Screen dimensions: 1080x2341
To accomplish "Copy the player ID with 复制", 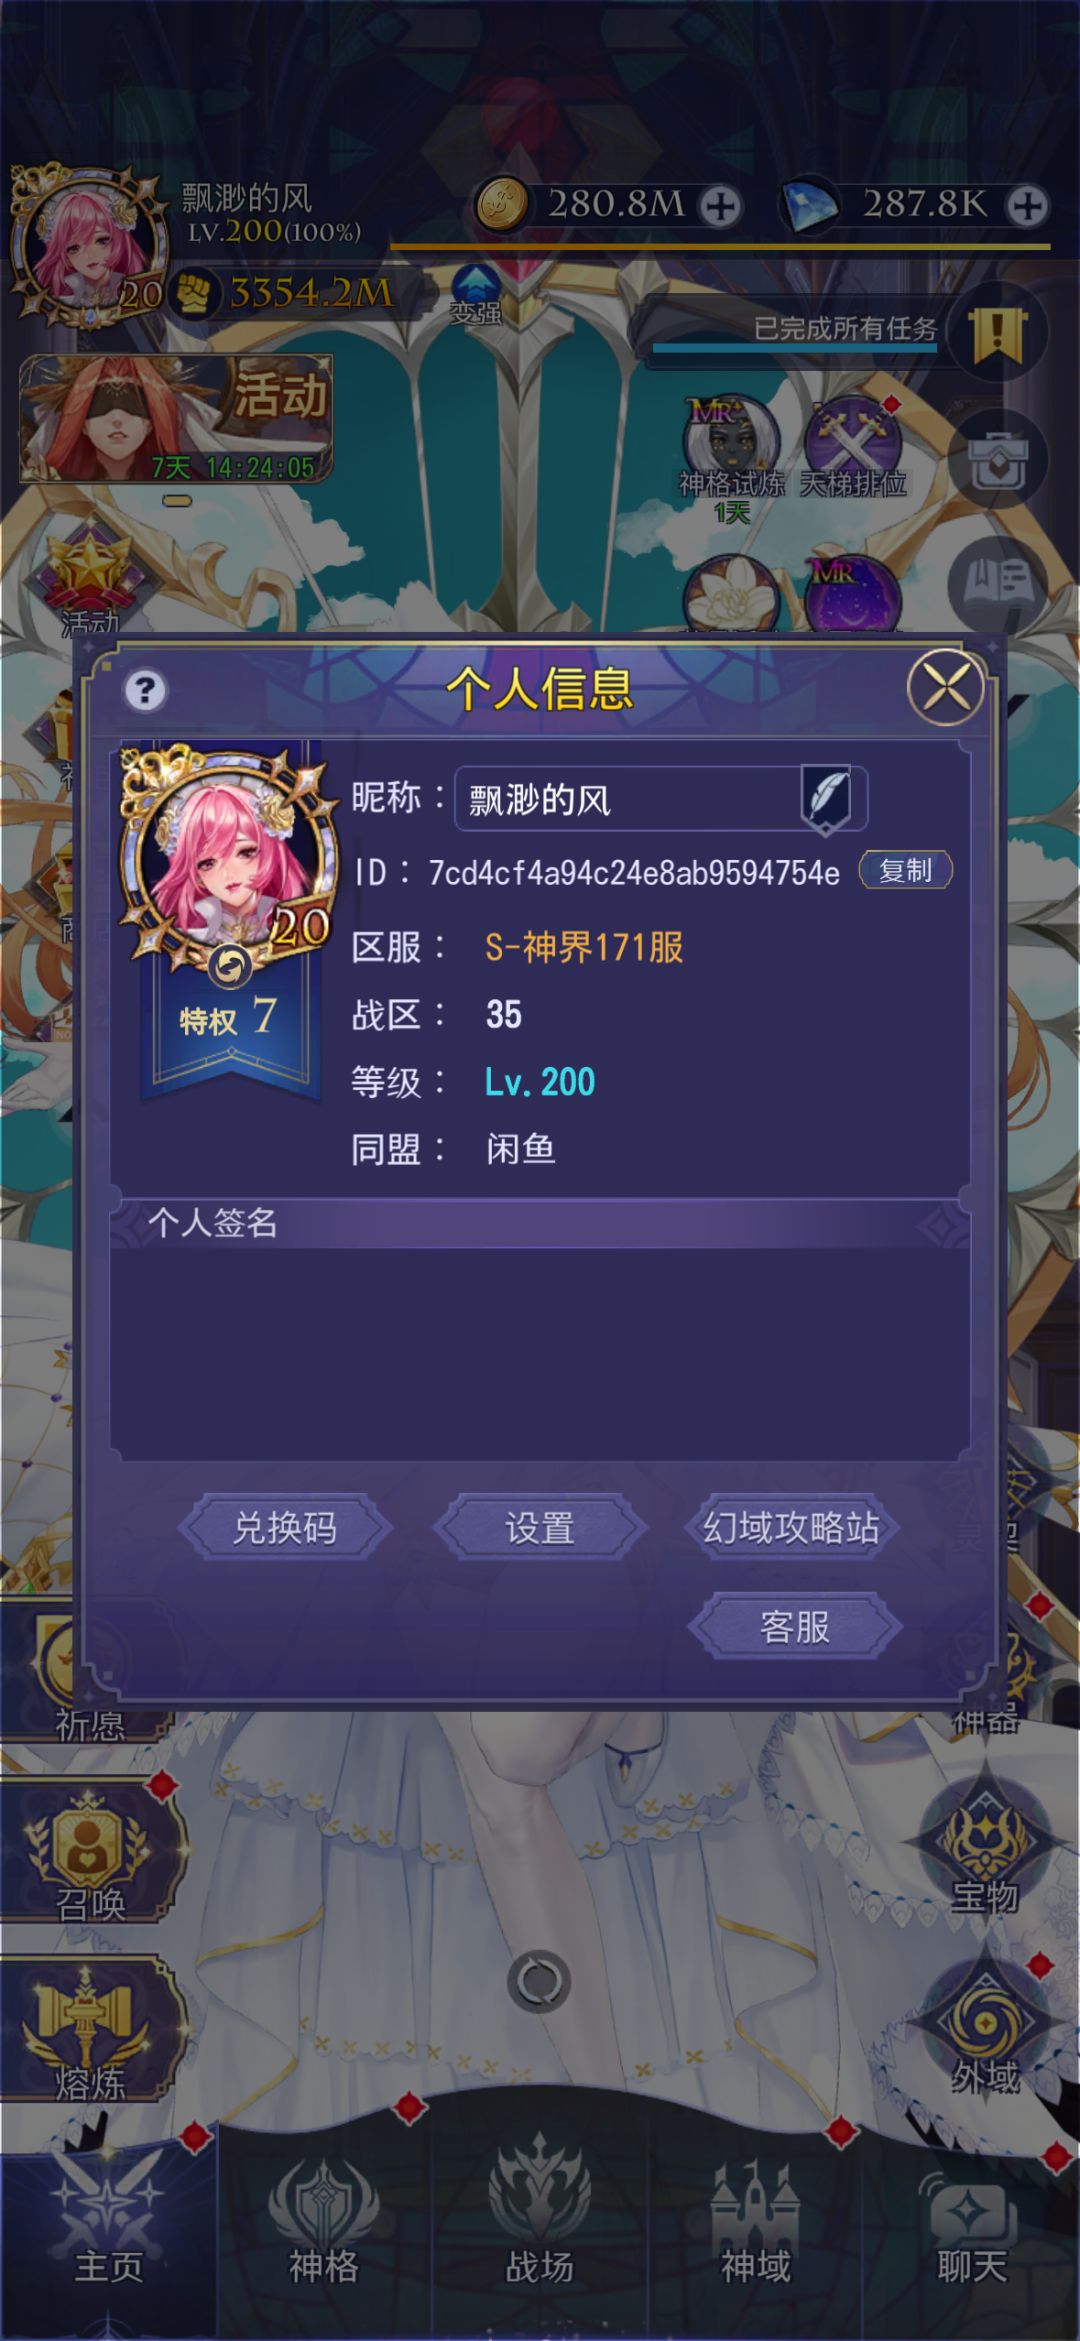I will tap(905, 871).
